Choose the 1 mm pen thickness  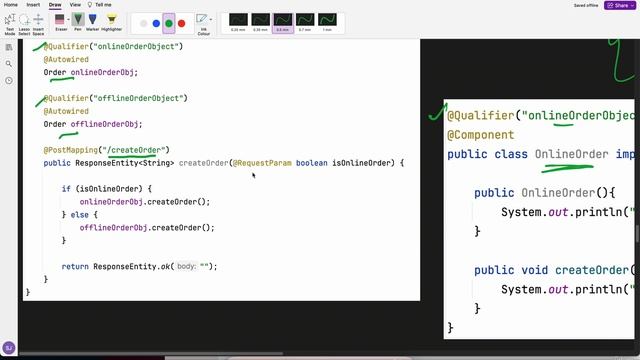(327, 22)
